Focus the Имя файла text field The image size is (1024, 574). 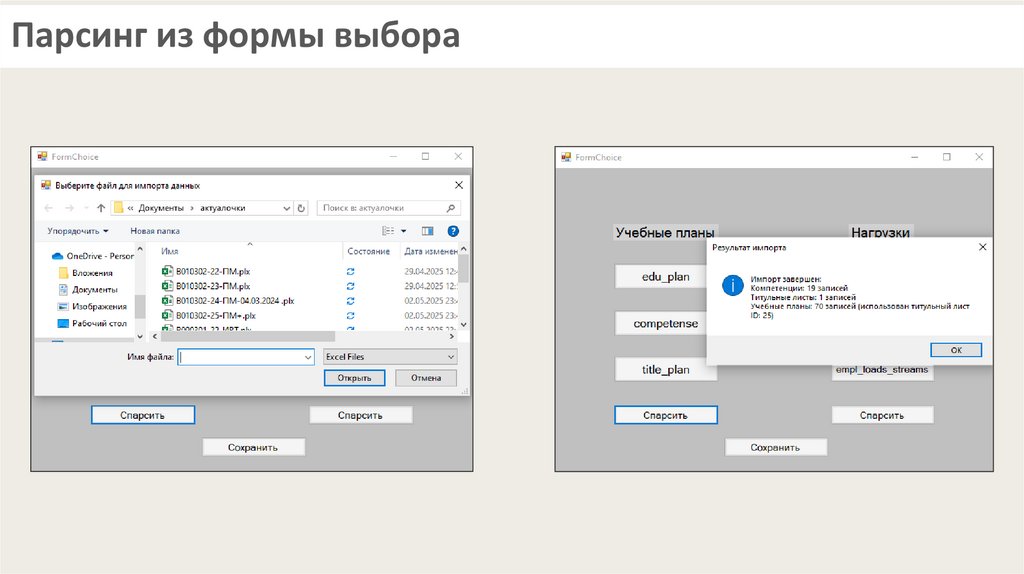click(240, 357)
